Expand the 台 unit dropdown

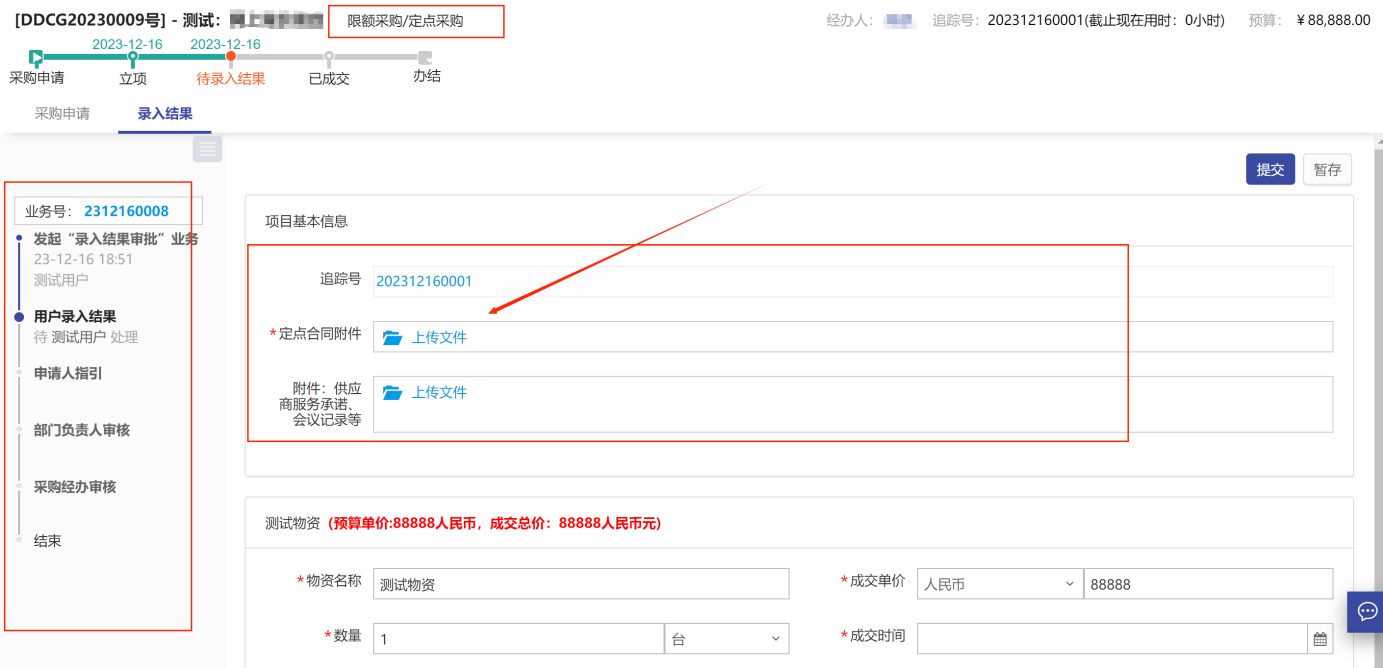click(726, 639)
